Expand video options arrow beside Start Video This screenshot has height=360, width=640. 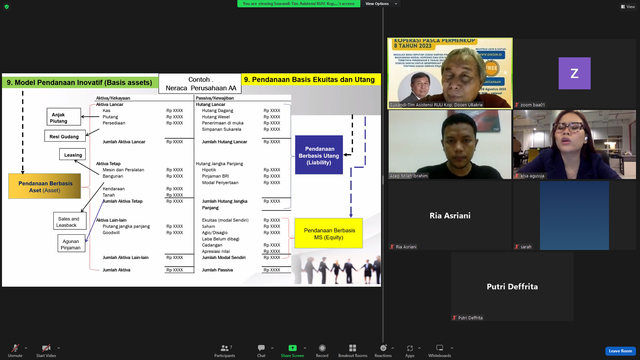coord(58,348)
